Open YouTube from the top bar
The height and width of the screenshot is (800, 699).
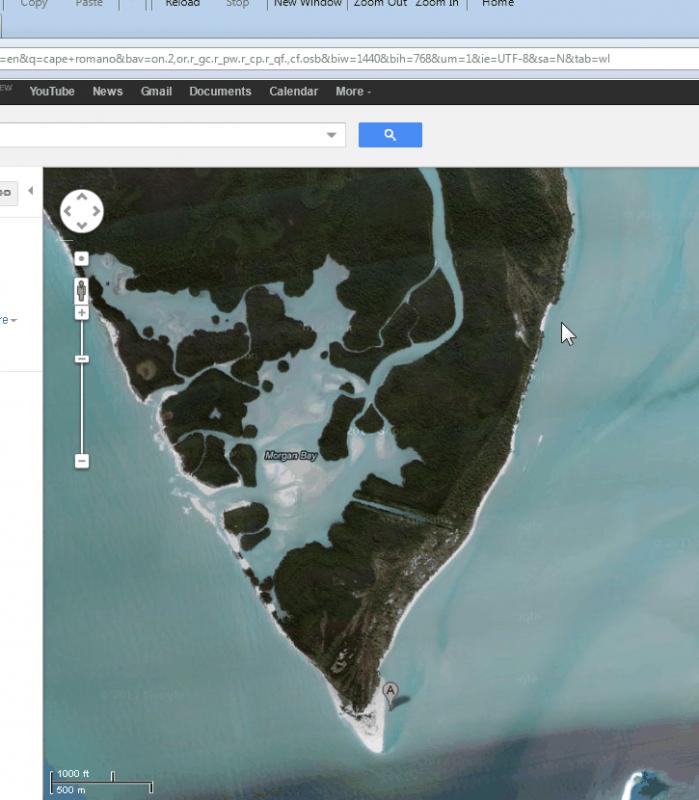(x=52, y=91)
